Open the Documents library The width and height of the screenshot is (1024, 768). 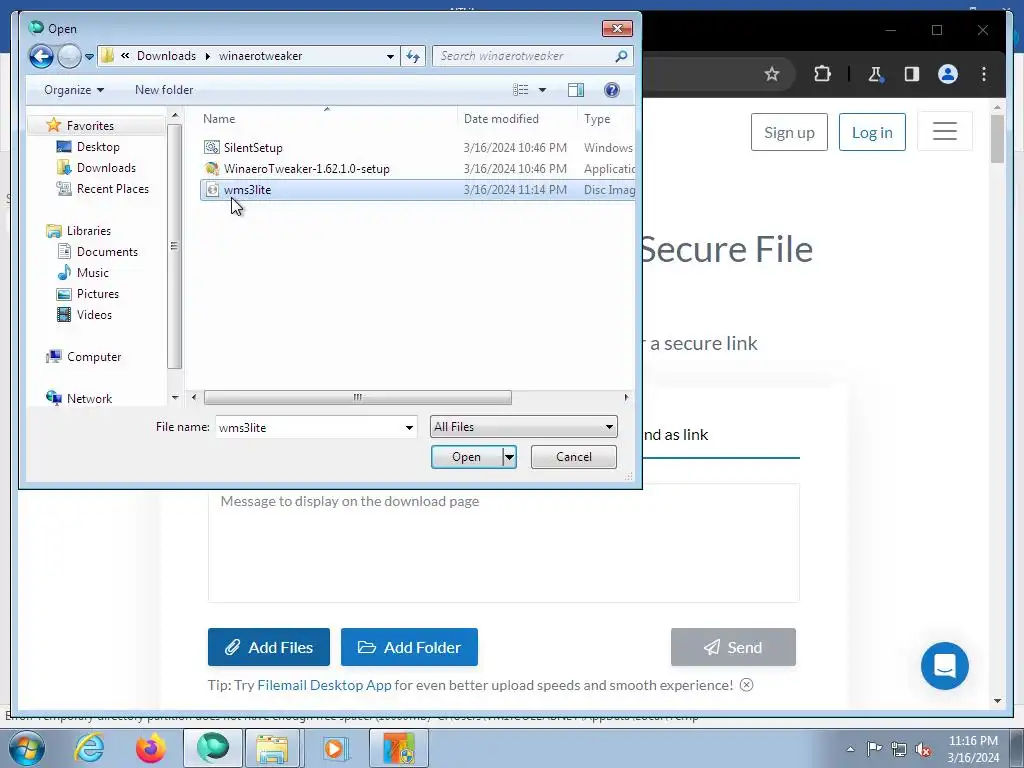tap(107, 251)
